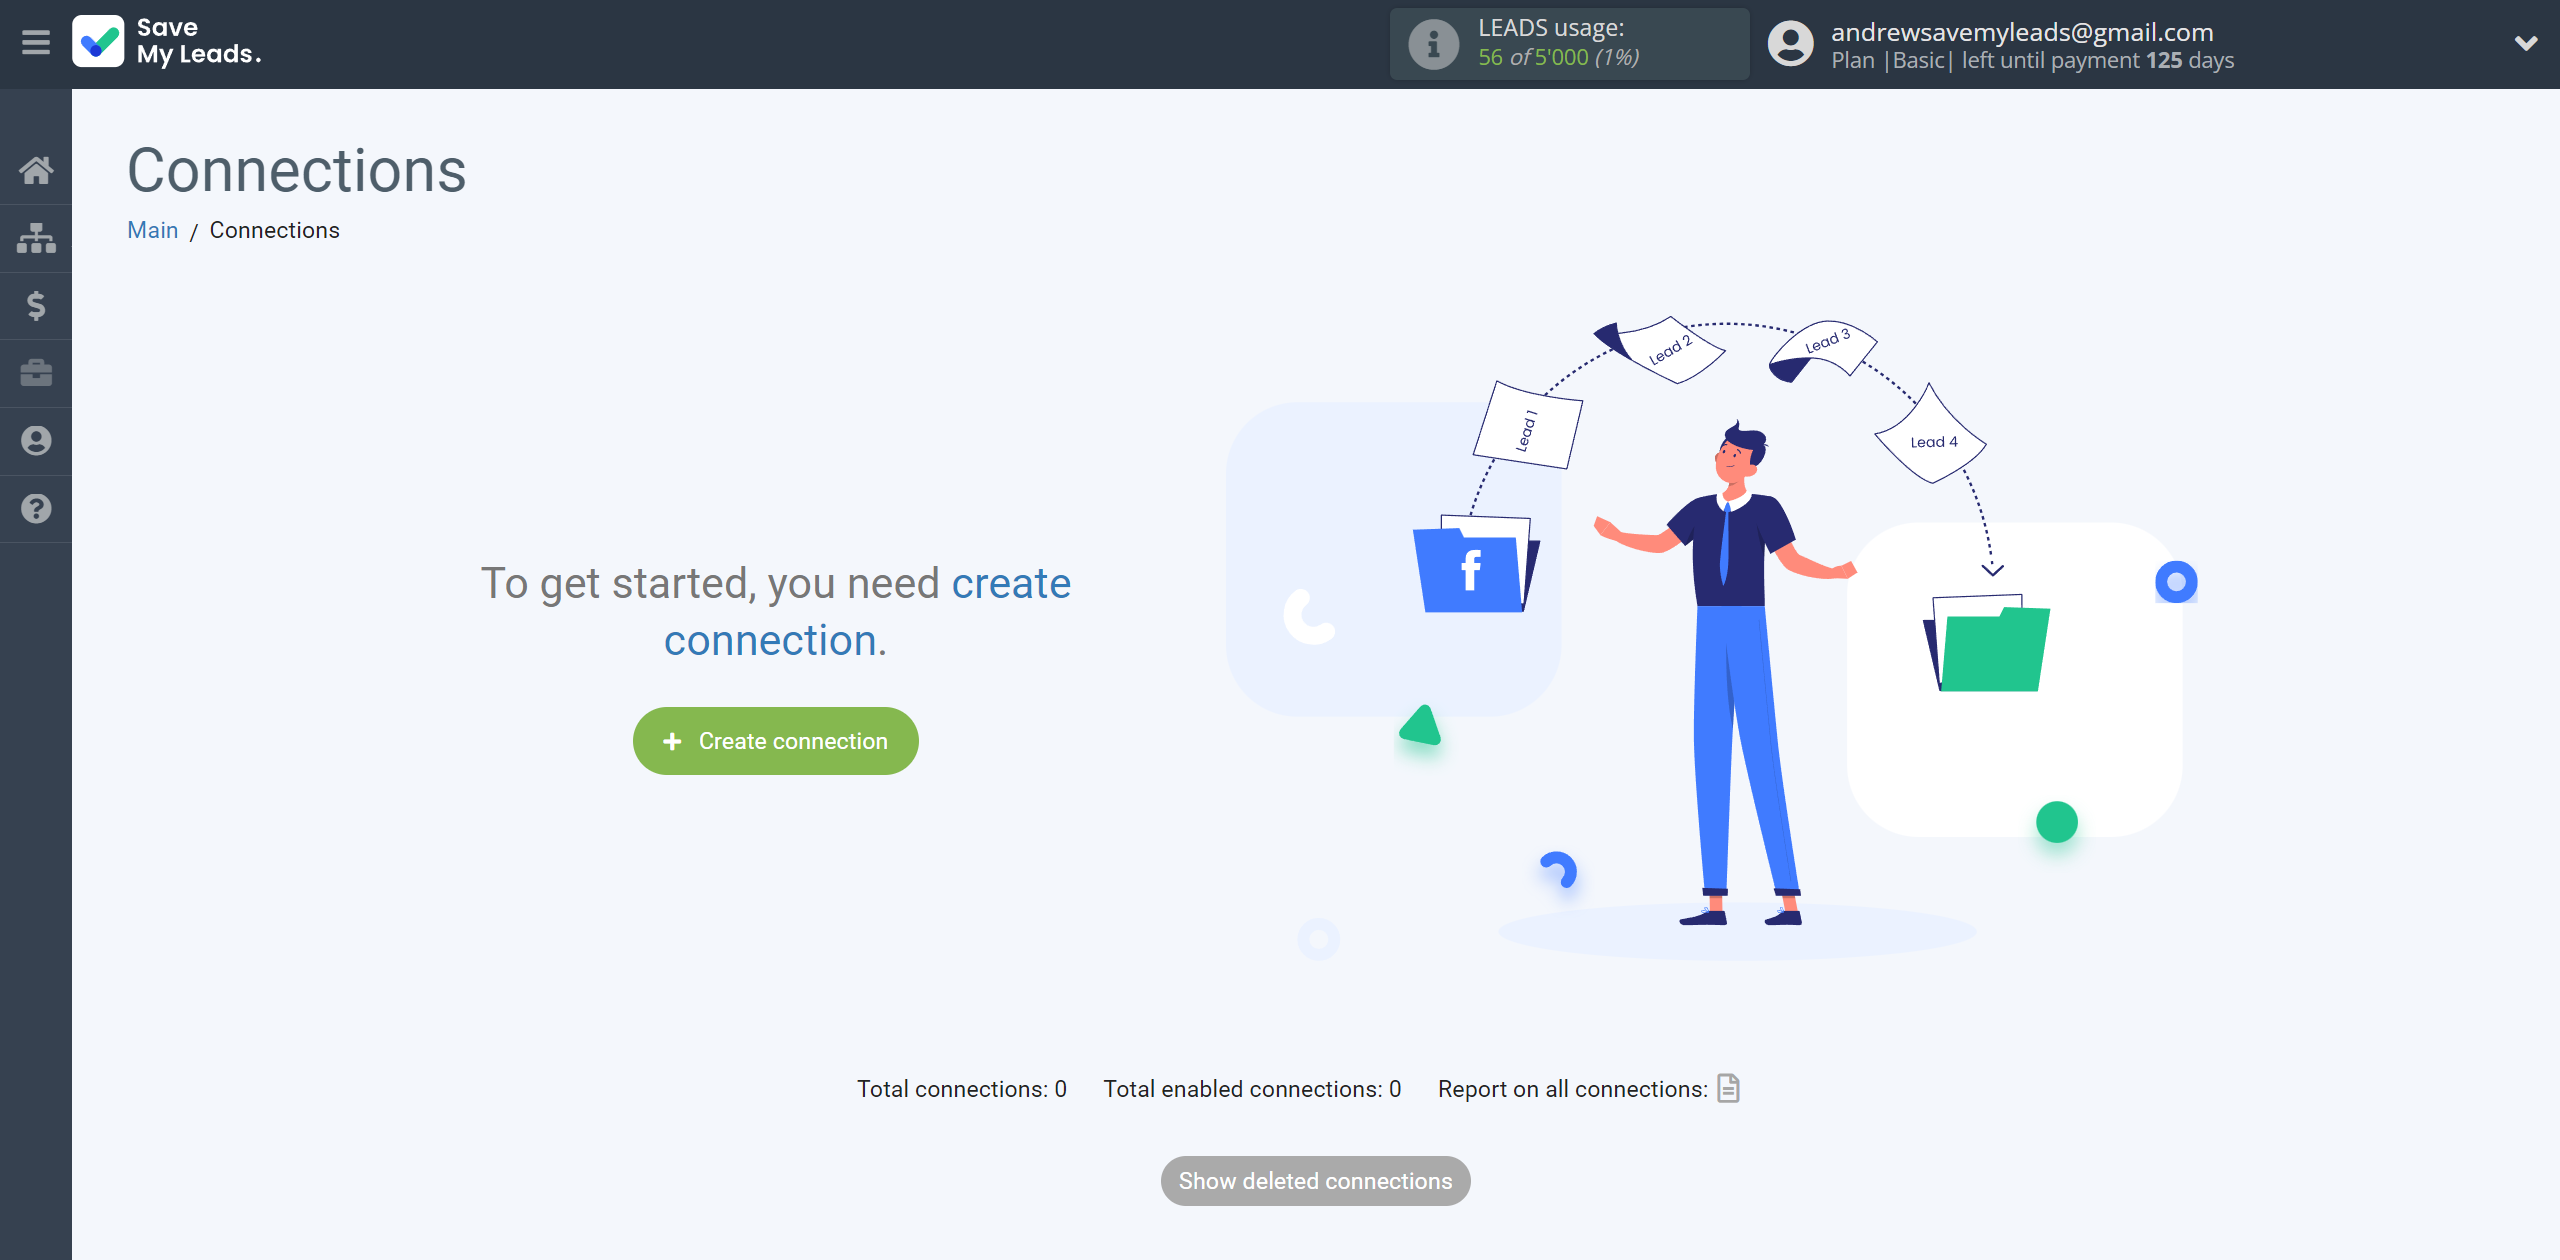
Task: Click the LEADS usage progress indicator
Action: pyautogui.click(x=1566, y=44)
